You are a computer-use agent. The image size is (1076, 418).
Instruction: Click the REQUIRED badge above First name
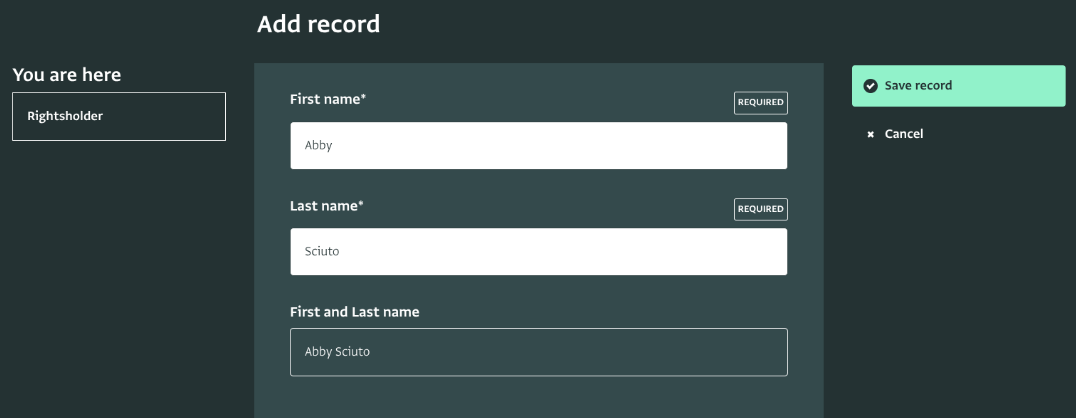(x=760, y=103)
